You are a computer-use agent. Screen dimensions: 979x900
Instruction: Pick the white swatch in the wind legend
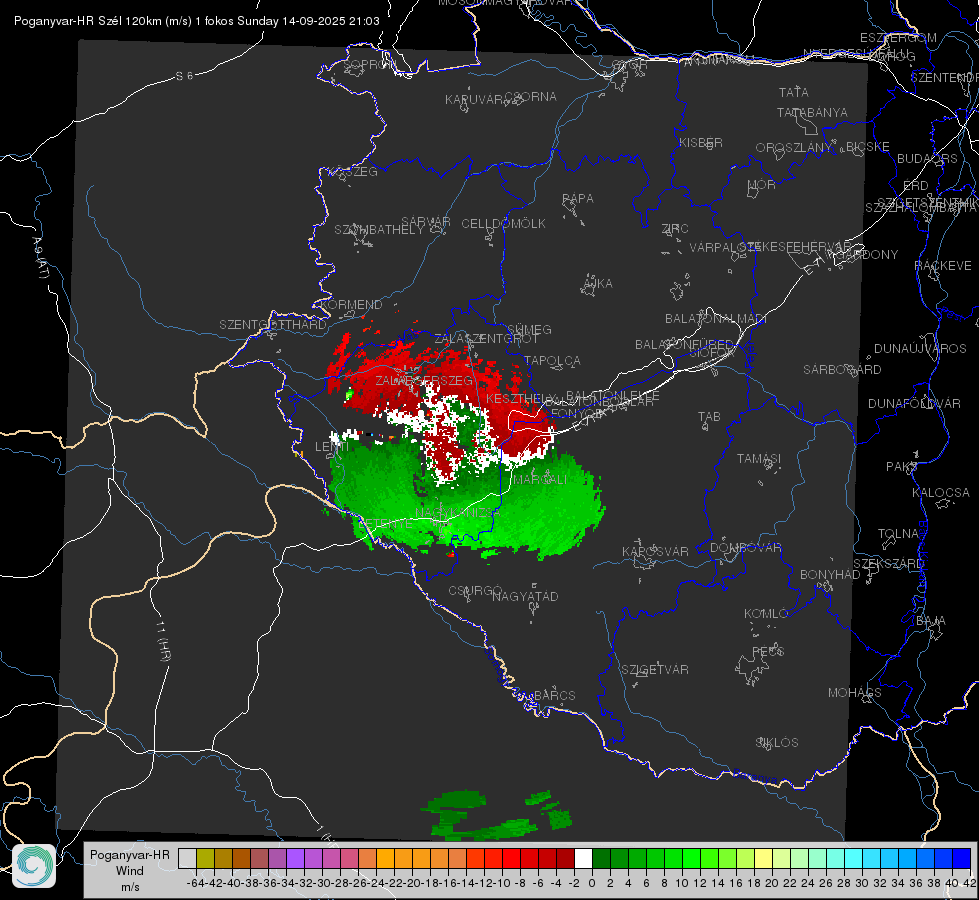point(583,858)
